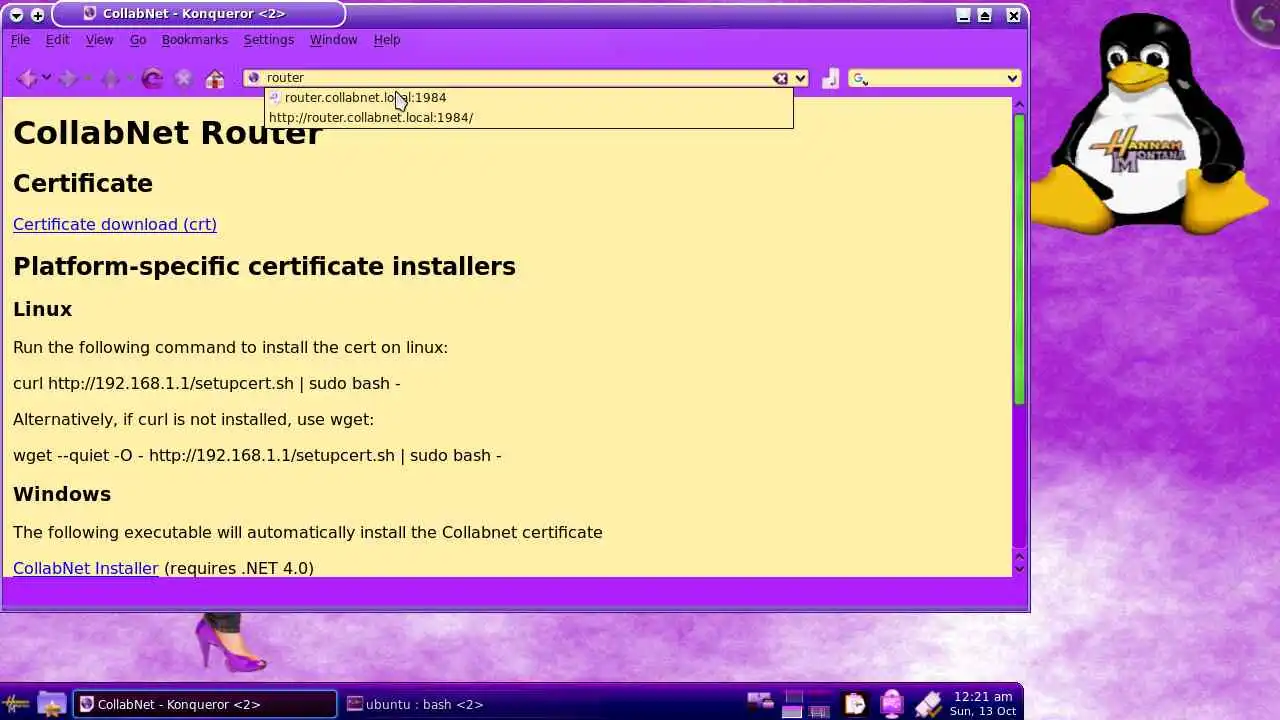
Task: Open the Go menu
Action: [x=138, y=39]
